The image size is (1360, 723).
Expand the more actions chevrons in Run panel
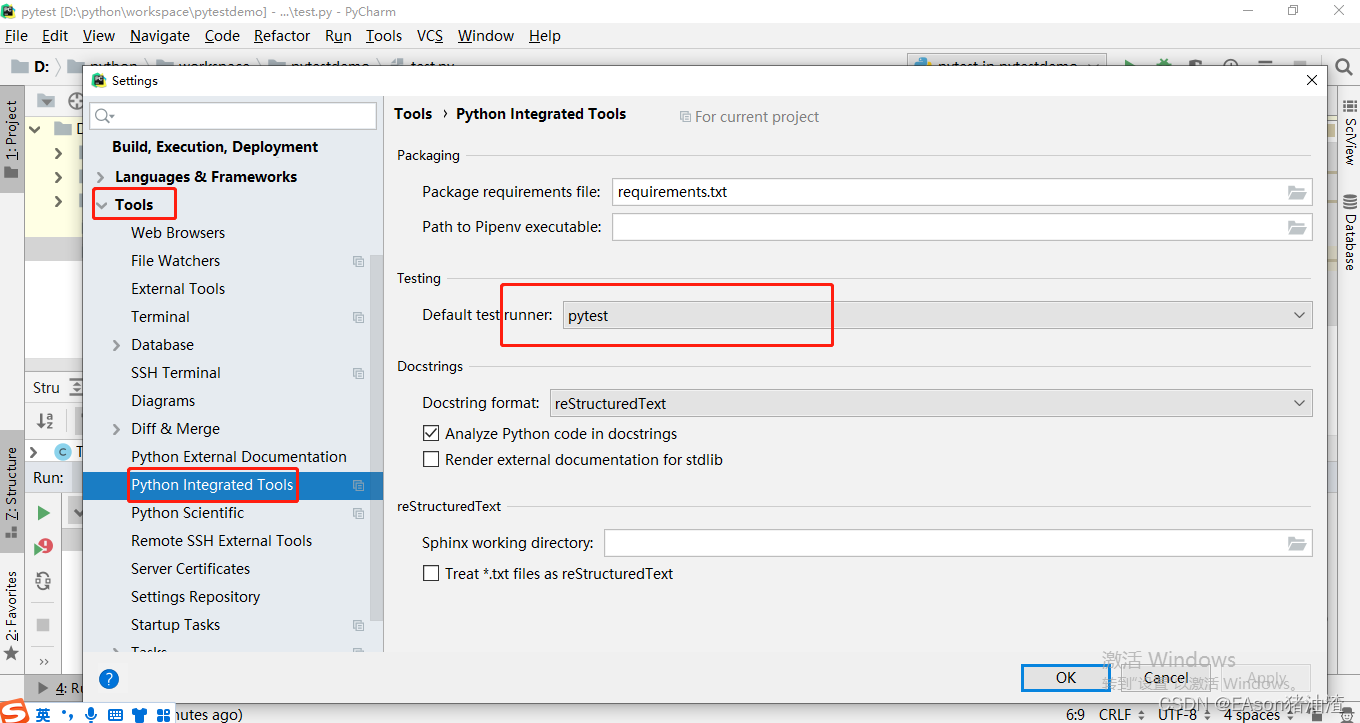(43, 661)
